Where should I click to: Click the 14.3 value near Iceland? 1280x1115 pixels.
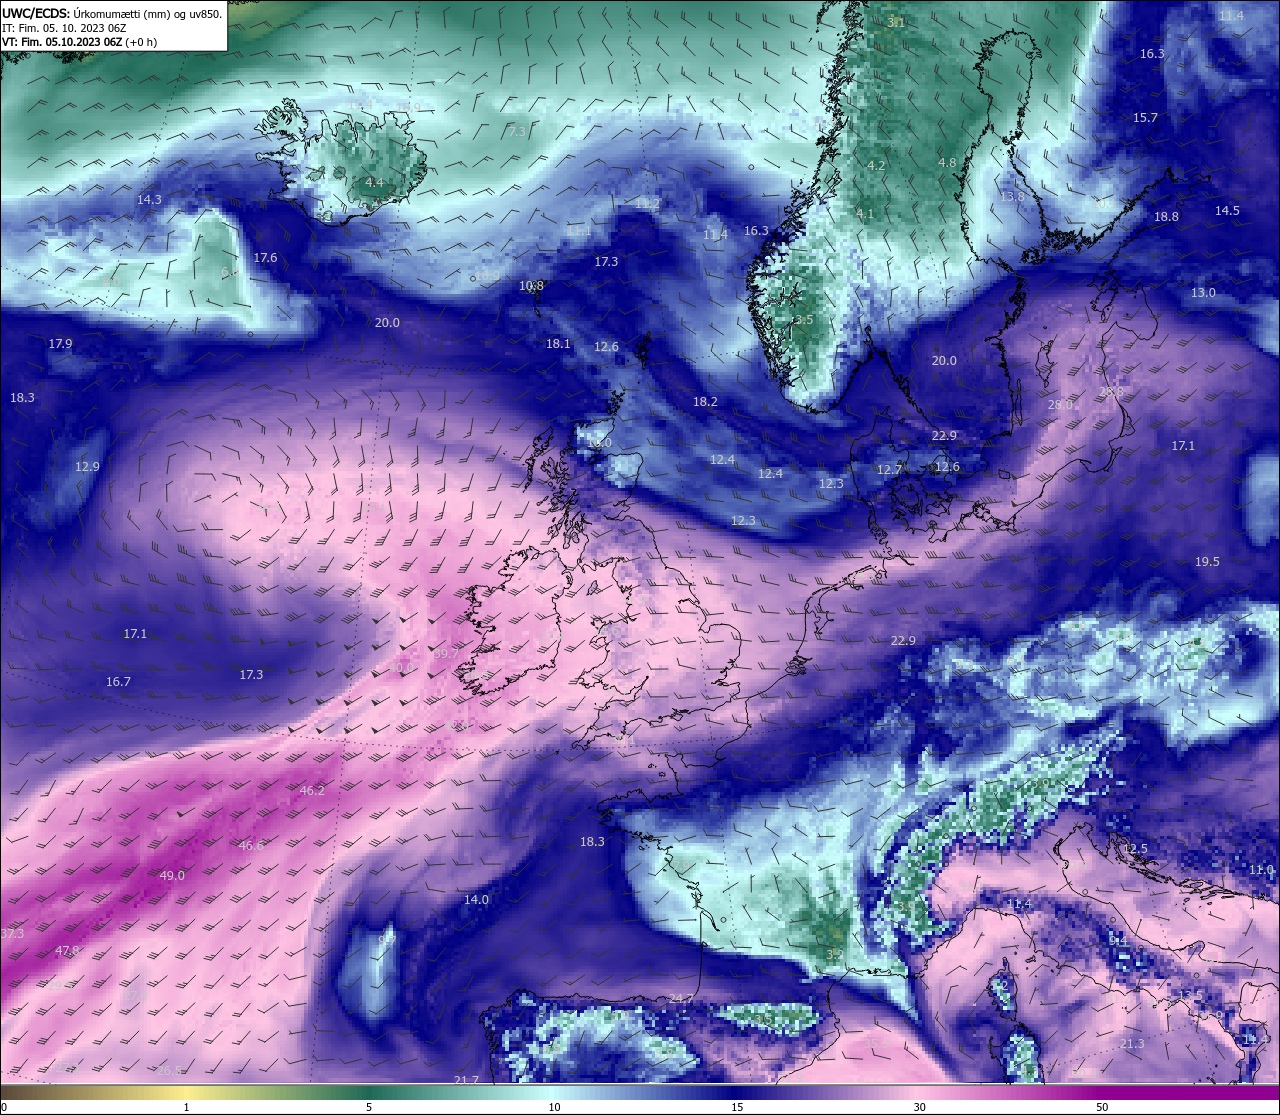coord(149,200)
